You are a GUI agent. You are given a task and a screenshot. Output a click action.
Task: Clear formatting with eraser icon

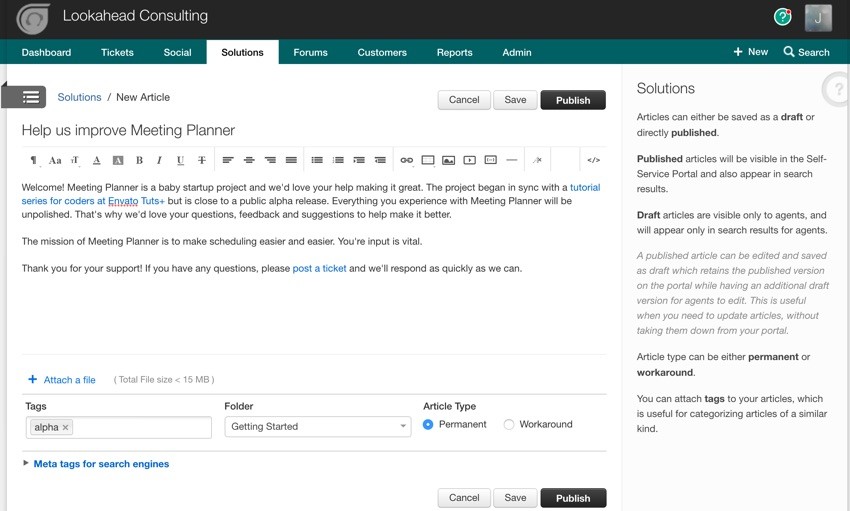pos(537,160)
